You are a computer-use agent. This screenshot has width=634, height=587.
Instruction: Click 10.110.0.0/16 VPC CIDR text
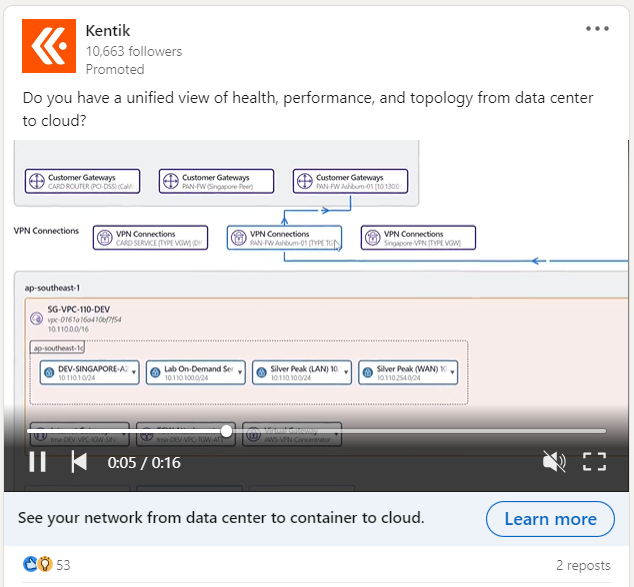68,329
